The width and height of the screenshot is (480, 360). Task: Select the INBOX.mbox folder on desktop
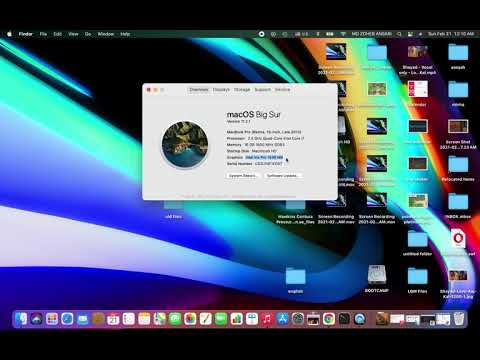(458, 205)
